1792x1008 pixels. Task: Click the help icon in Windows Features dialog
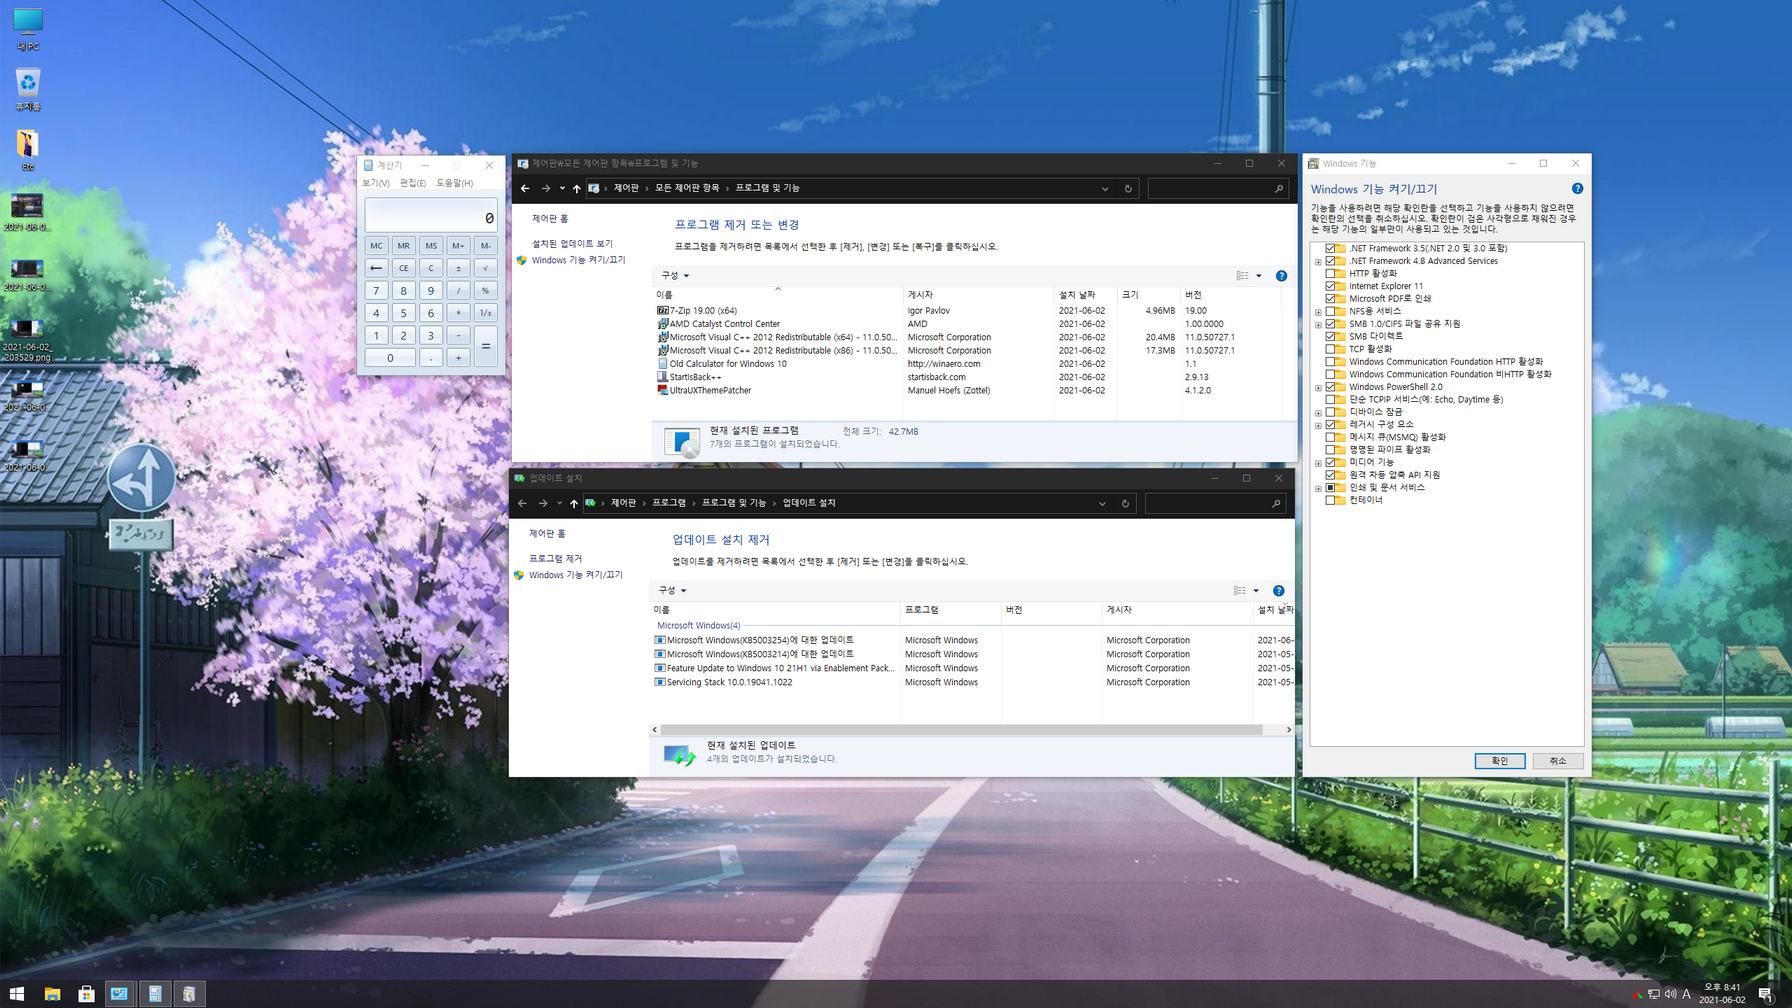coord(1577,188)
